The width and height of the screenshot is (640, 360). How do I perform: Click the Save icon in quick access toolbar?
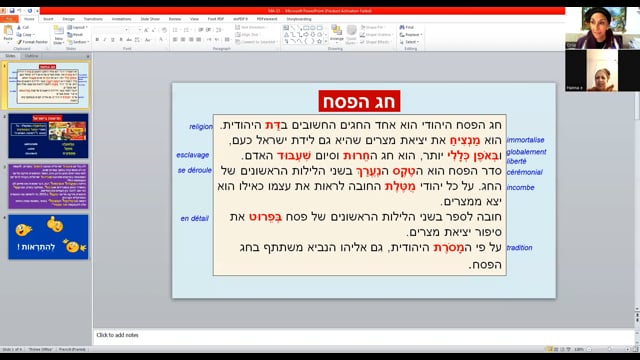pyautogui.click(x=12, y=11)
